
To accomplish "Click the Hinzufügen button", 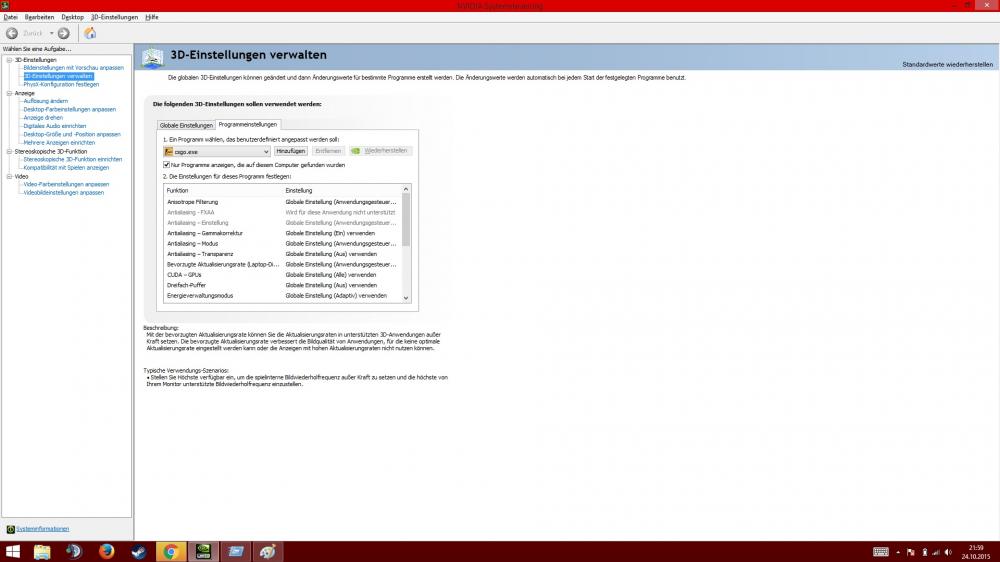I will point(290,151).
